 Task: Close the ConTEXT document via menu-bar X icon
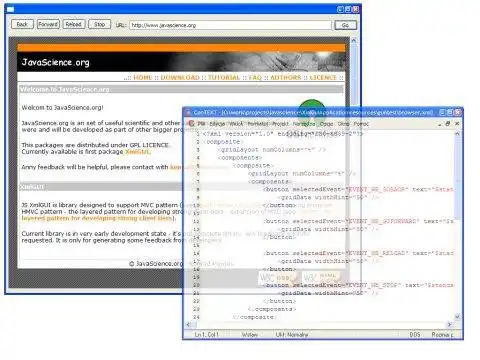tap(457, 124)
